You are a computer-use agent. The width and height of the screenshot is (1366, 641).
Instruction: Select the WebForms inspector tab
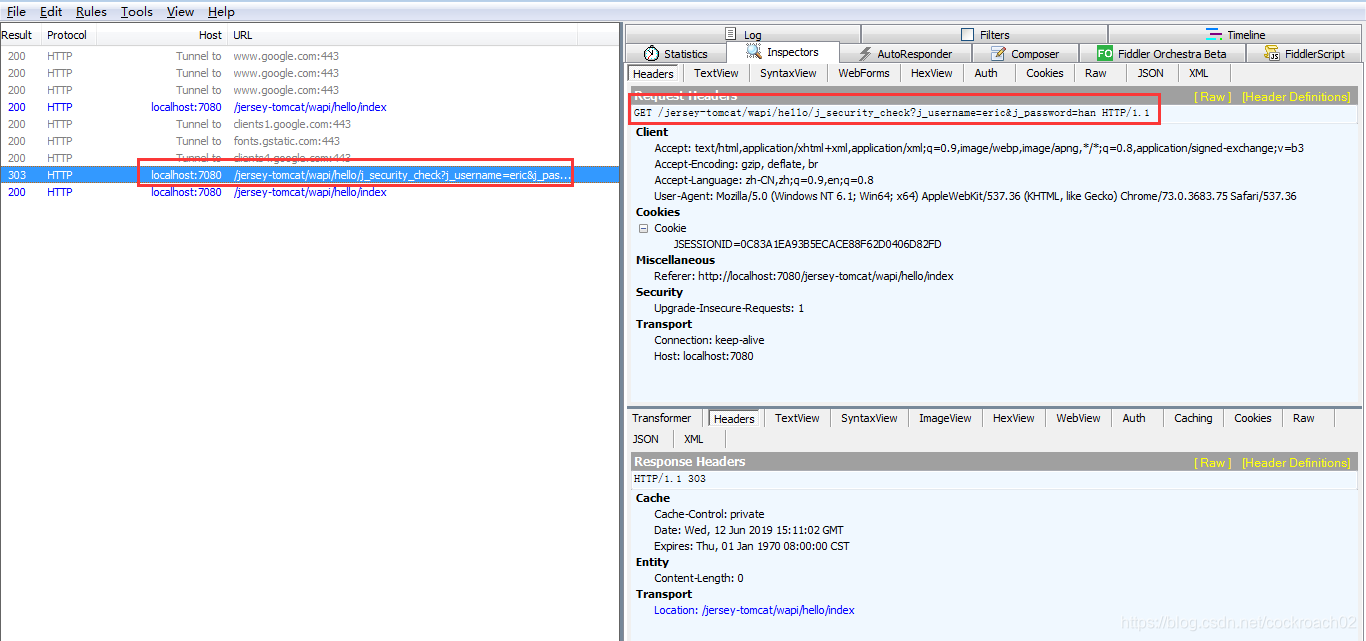[x=864, y=73]
